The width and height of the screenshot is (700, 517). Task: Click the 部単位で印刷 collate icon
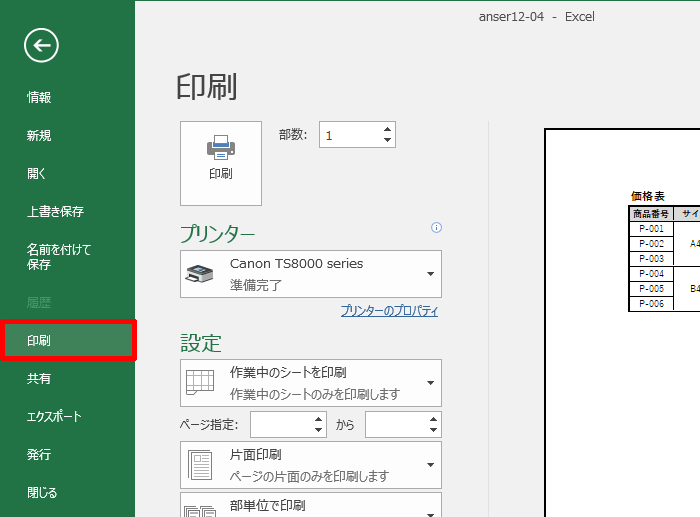200,511
